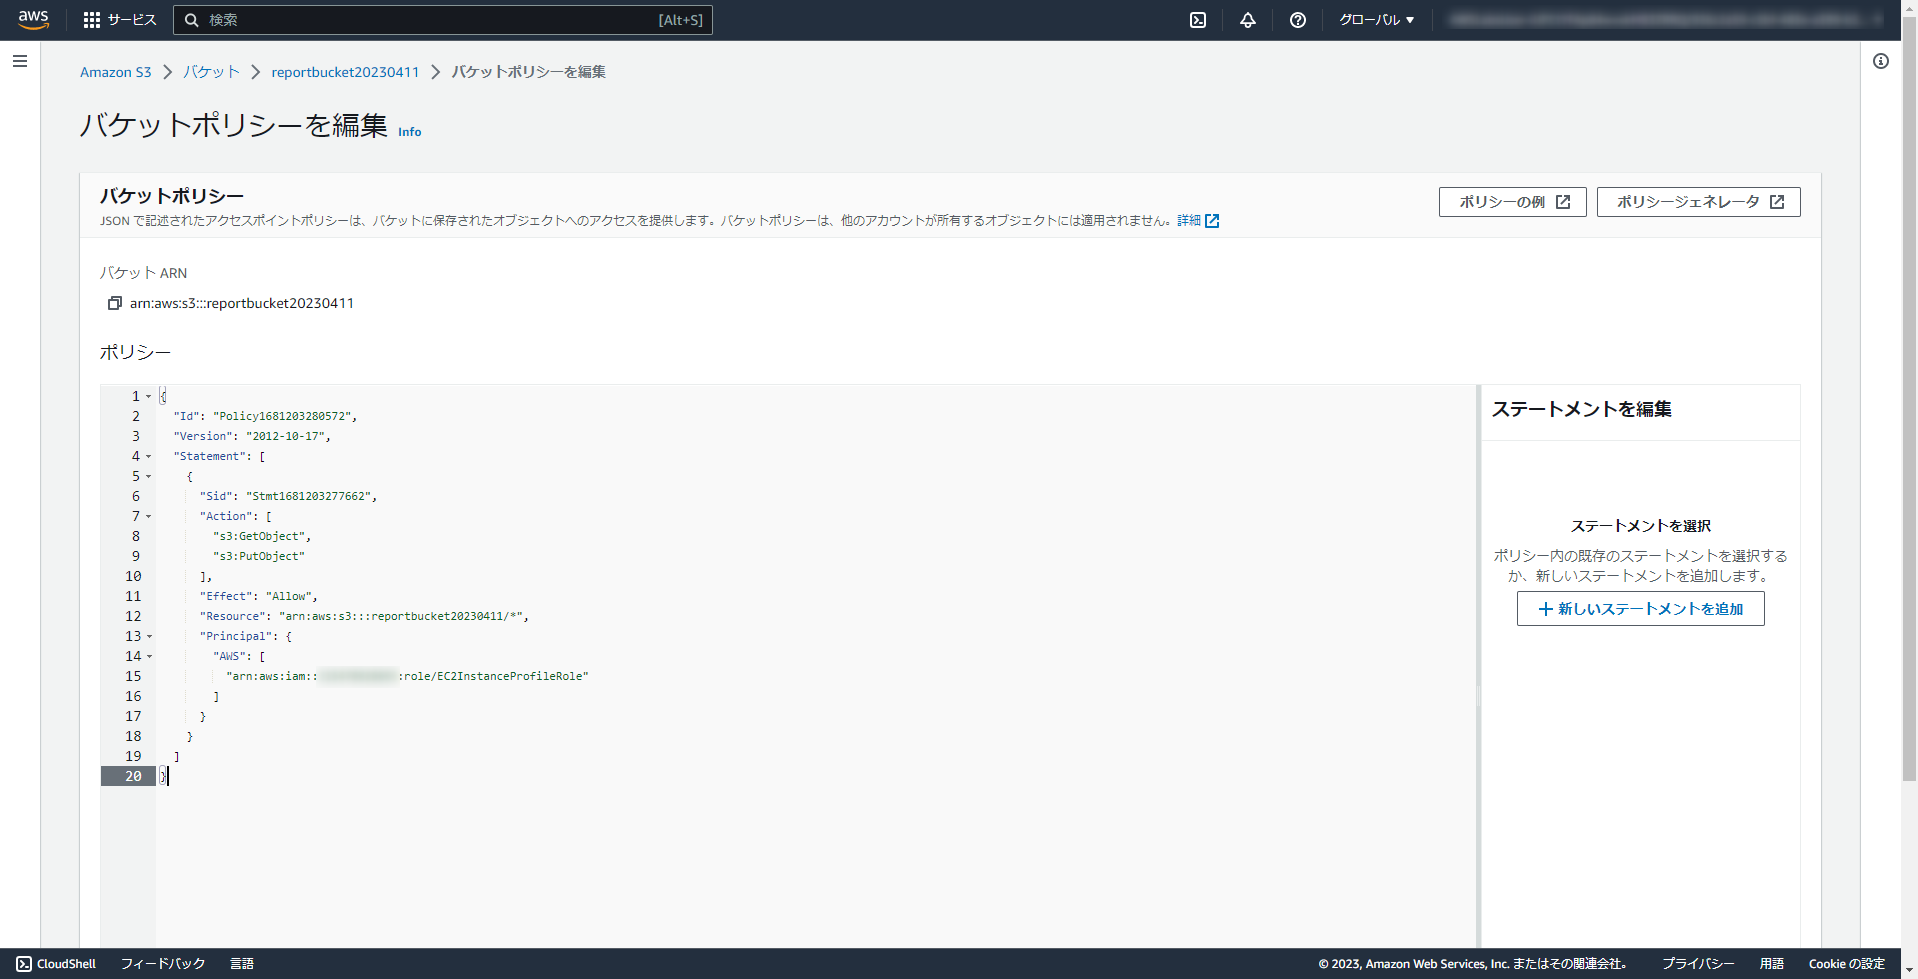This screenshot has height=979, width=1918.
Task: Click the external link icon next to 詳細
Action: coord(1212,220)
